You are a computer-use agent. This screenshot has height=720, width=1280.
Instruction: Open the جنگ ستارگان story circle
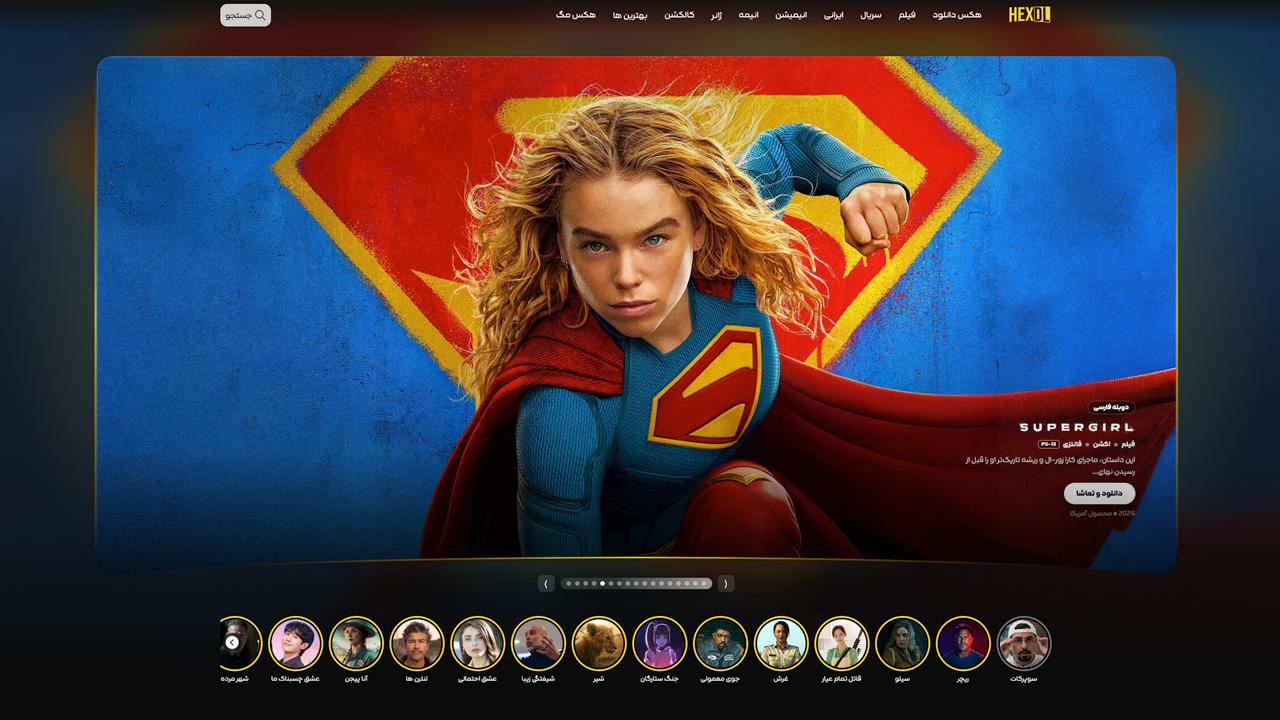[660, 643]
